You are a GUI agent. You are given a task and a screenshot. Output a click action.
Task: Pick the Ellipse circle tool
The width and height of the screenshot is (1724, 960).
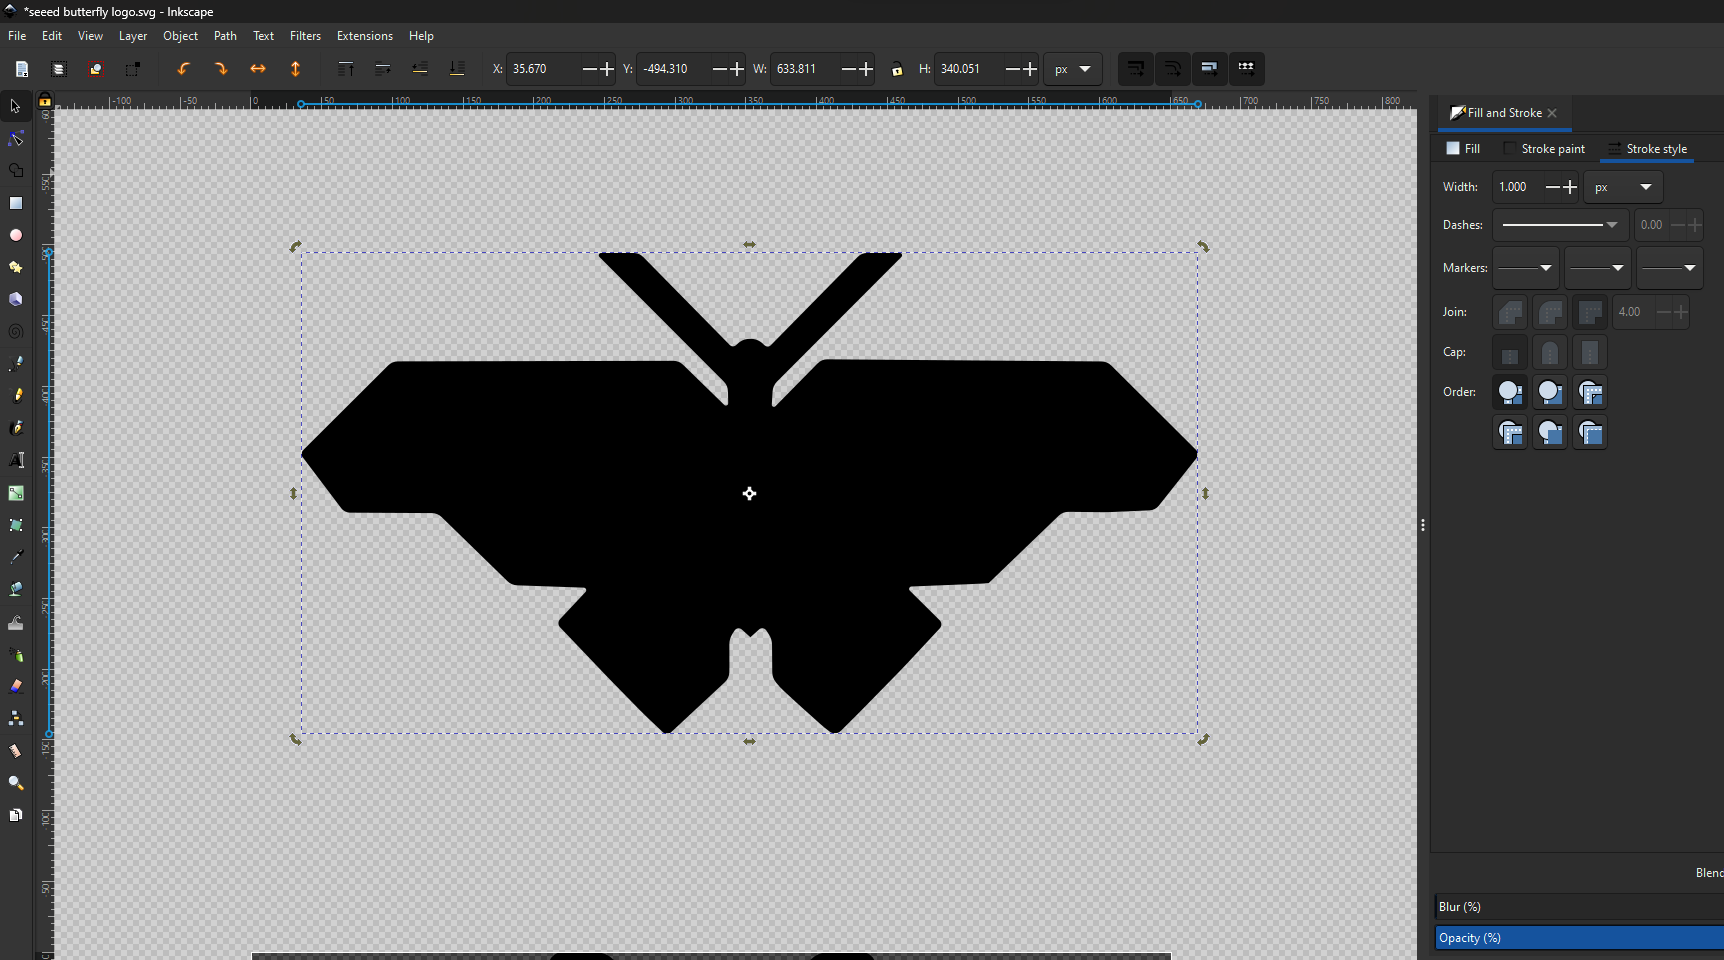(x=16, y=235)
